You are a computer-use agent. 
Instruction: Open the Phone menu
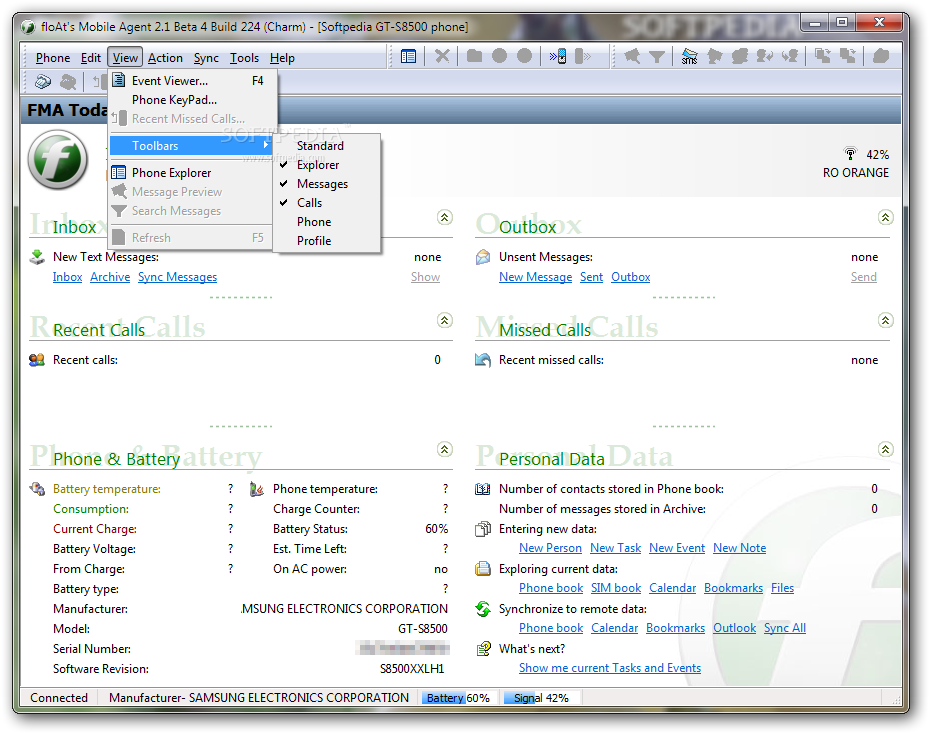[53, 58]
